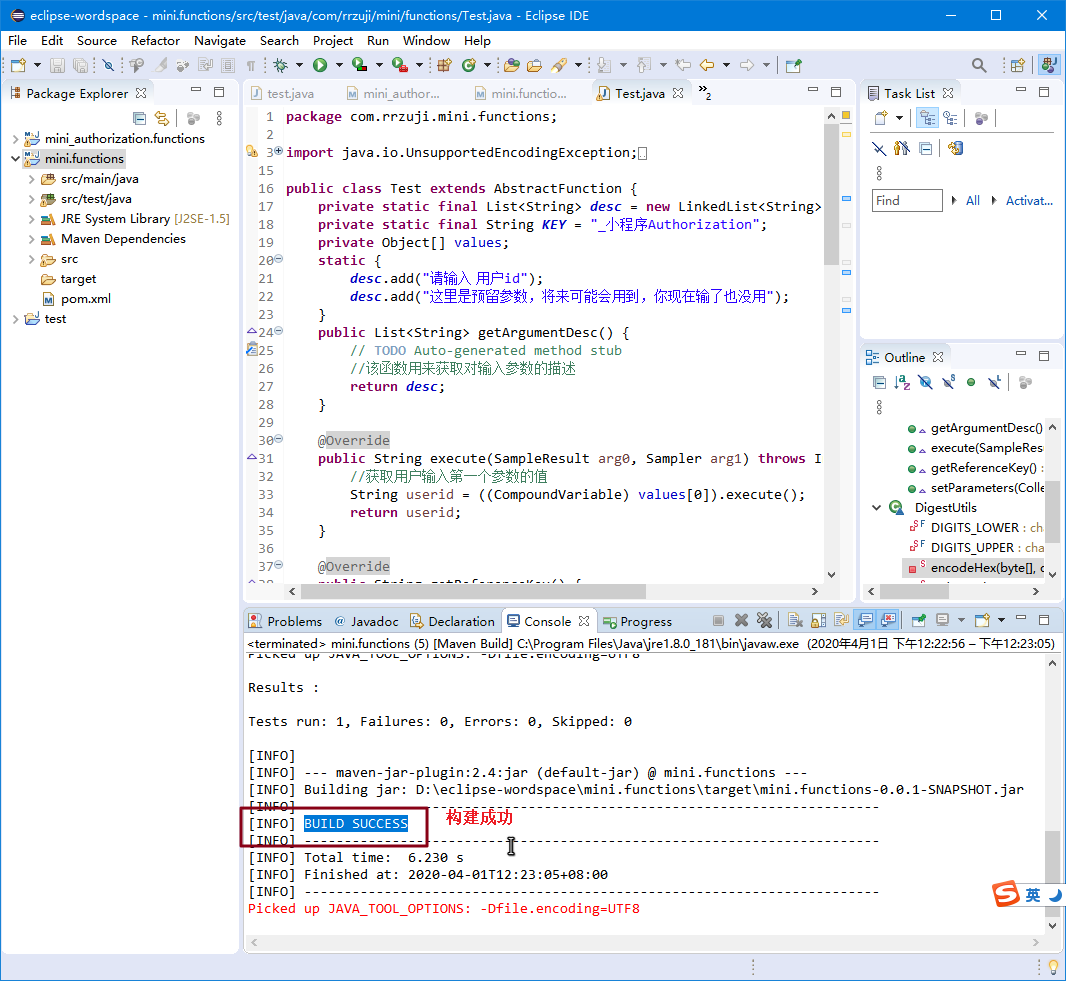The image size is (1066, 981).
Task: Open the Navigate menu
Action: (220, 41)
